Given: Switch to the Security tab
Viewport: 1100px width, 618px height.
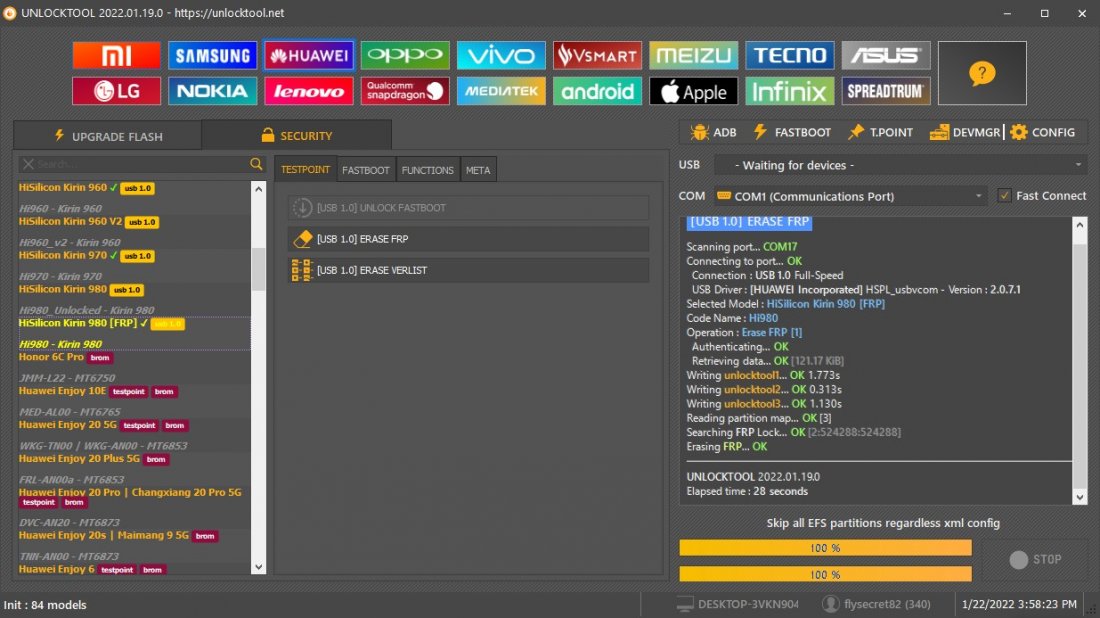Looking at the screenshot, I should (297, 135).
